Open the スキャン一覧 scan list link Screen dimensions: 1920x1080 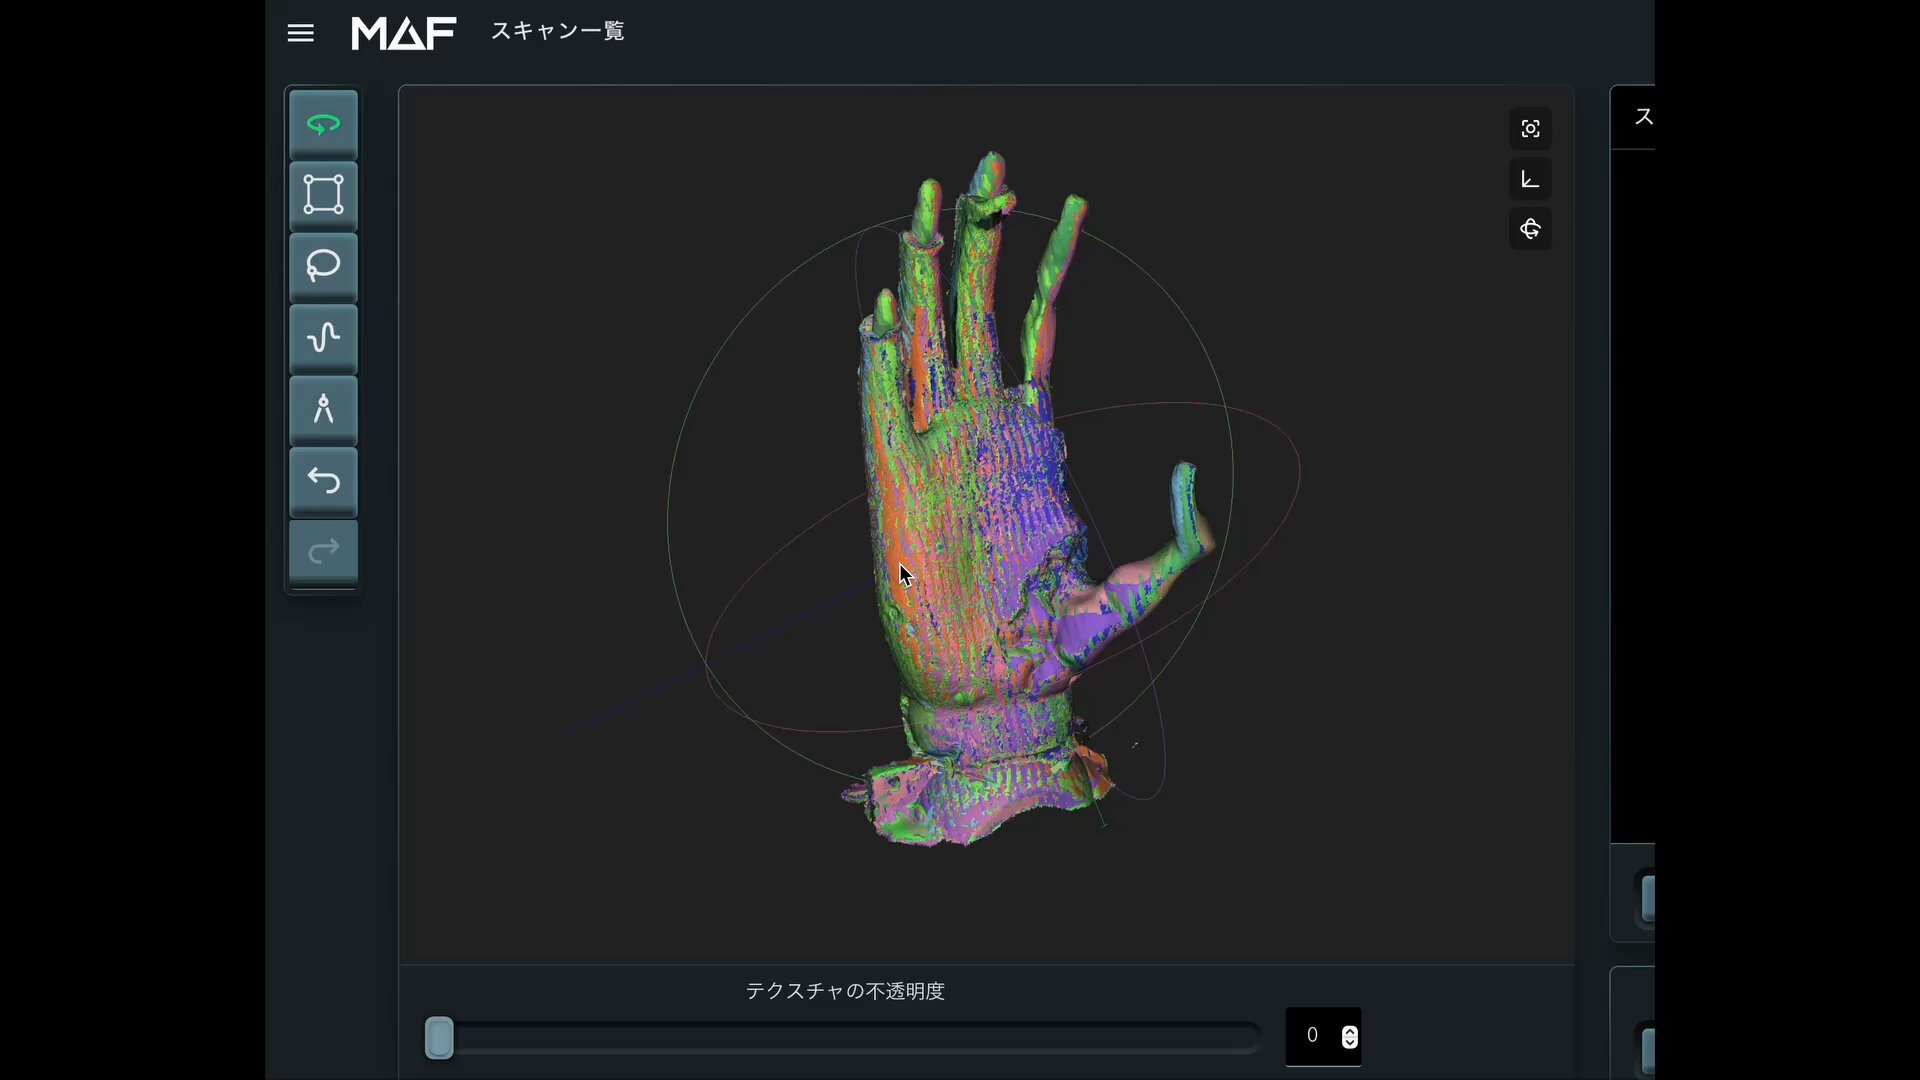(x=557, y=31)
